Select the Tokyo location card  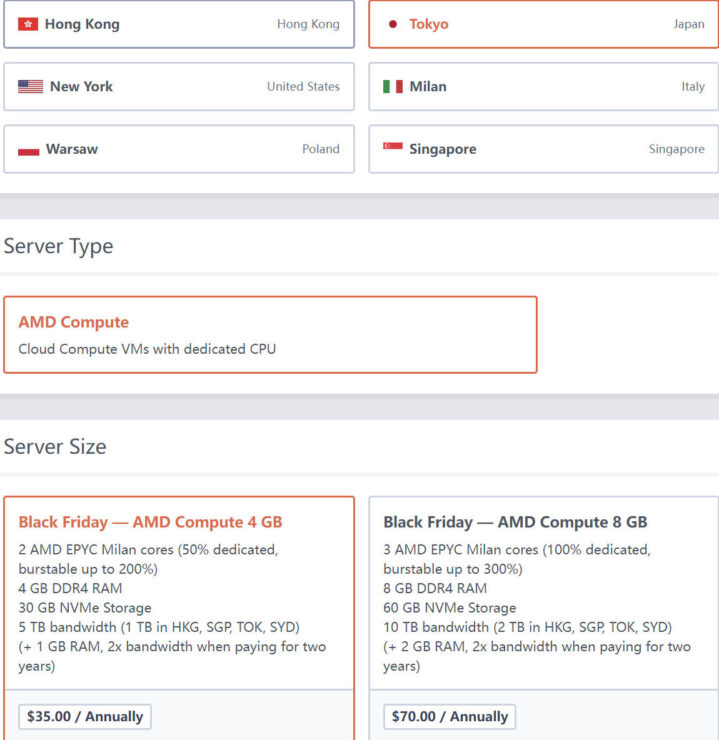[x=543, y=24]
